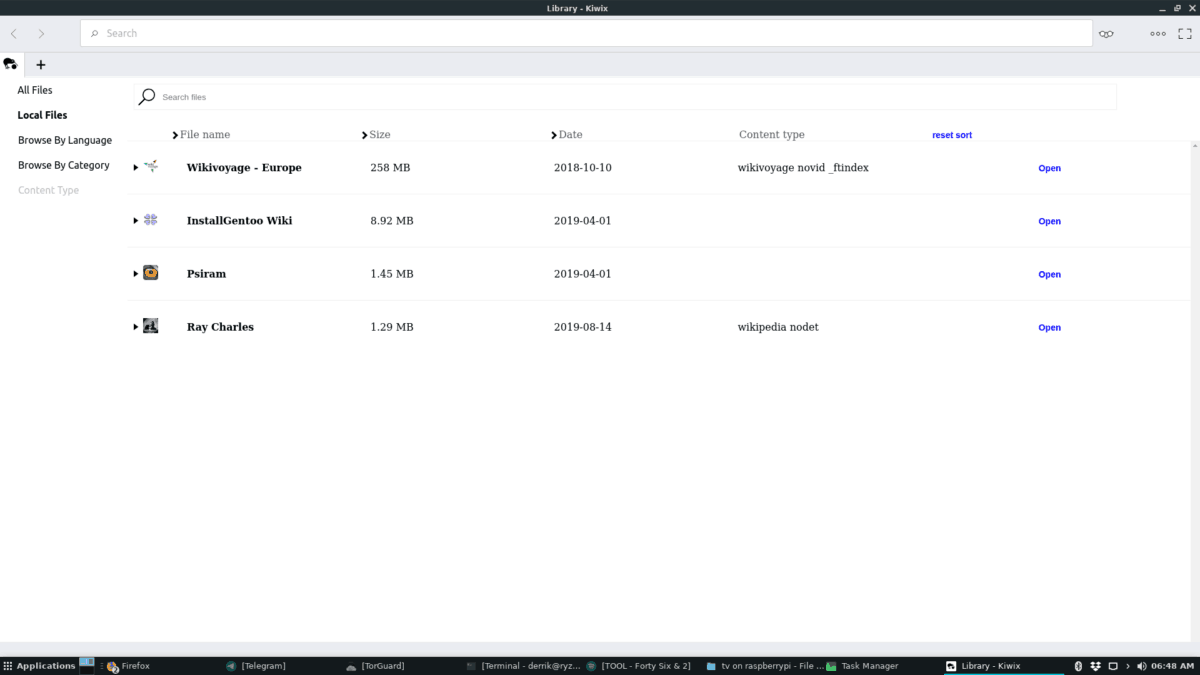The image size is (1200, 675).
Task: Open the Applications menu in taskbar
Action: (x=40, y=666)
